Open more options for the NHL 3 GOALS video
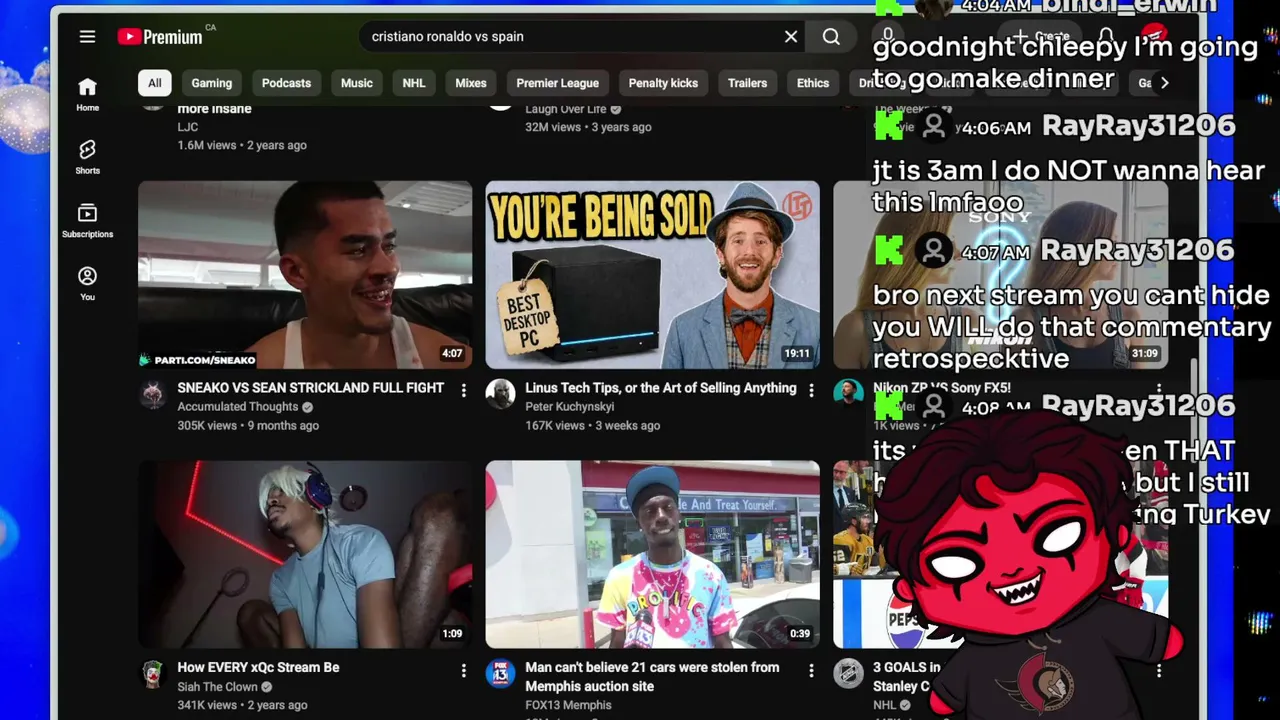Viewport: 1280px width, 720px height. (x=1159, y=670)
